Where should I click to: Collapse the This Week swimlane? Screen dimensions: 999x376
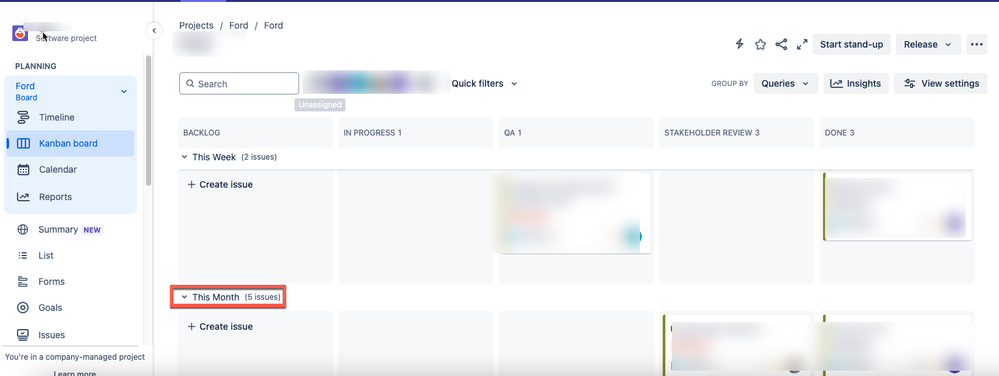coord(185,157)
